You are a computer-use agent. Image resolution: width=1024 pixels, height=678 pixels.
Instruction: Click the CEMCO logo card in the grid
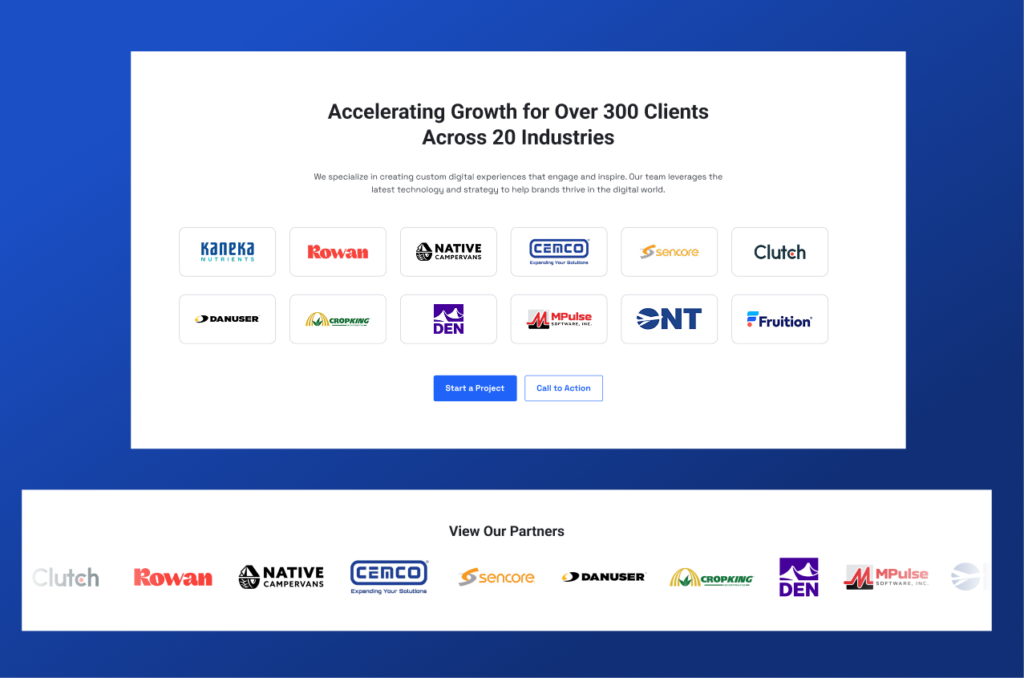(559, 252)
